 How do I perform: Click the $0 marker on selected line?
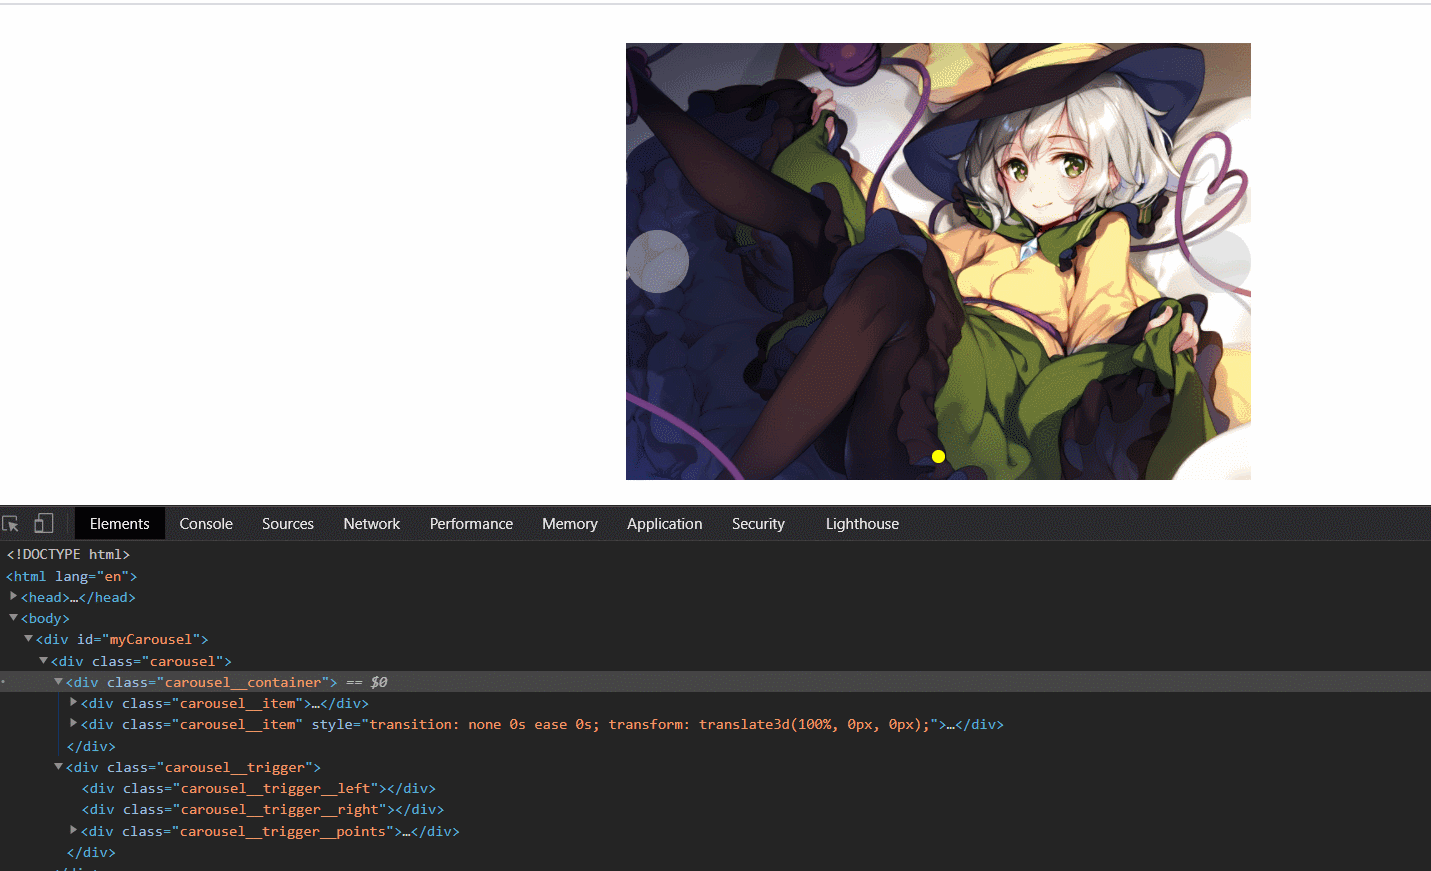[379, 682]
